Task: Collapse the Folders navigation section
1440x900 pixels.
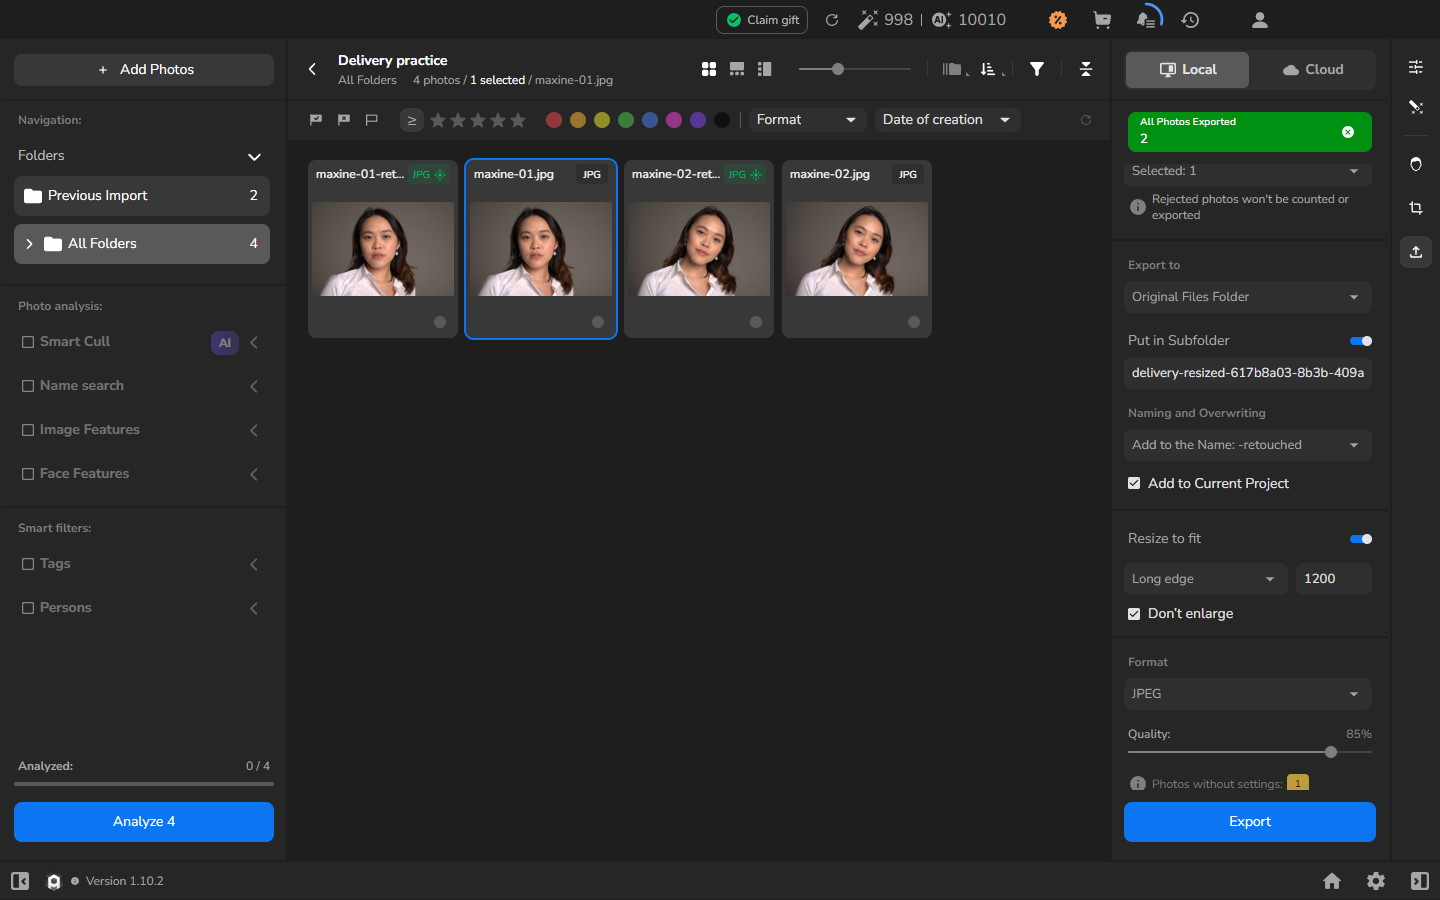Action: 254,157
